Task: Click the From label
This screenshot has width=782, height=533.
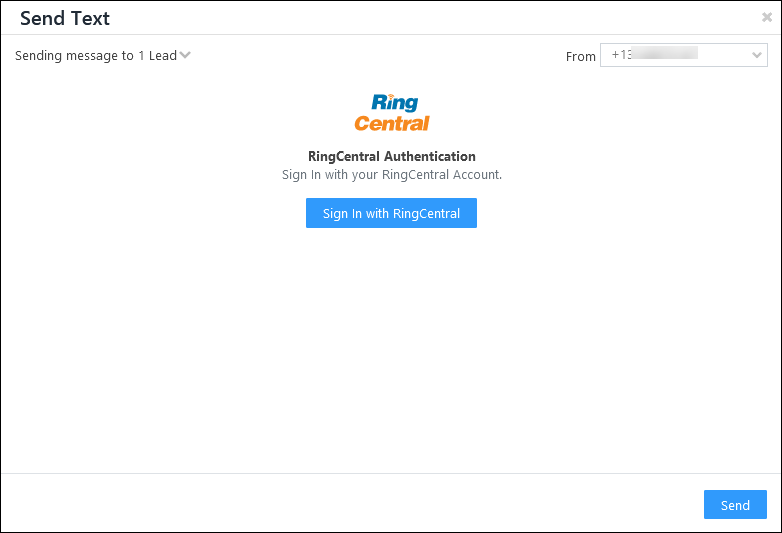Action: pos(581,56)
